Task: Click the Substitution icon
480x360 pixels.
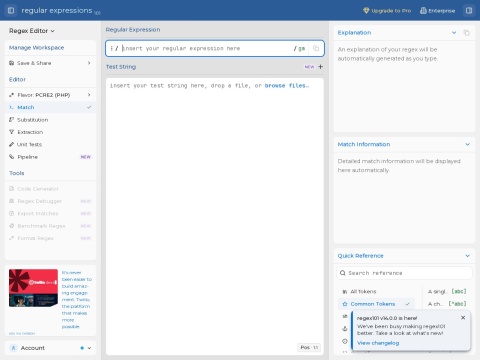Action: pos(11,119)
